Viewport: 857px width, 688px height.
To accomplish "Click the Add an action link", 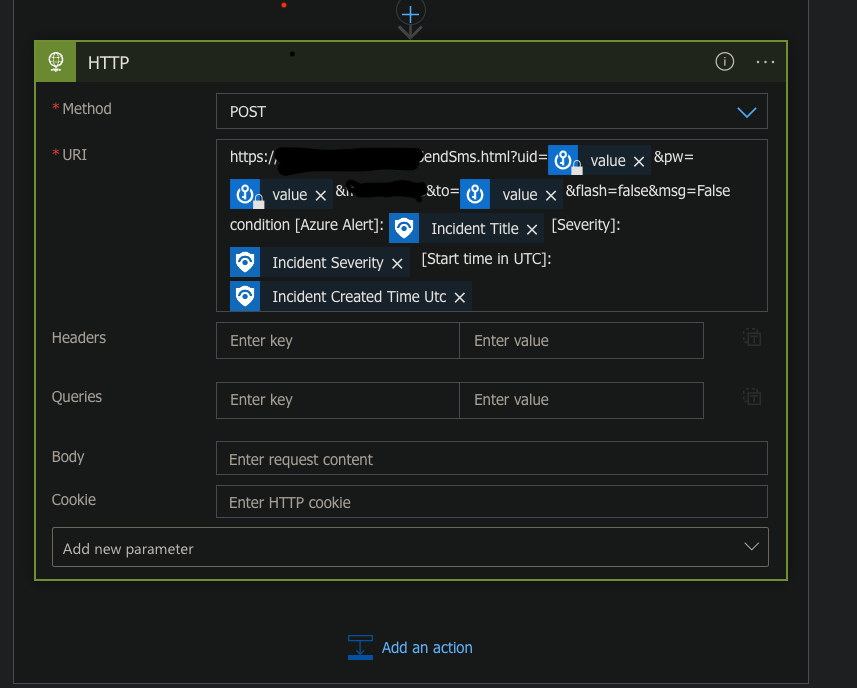I will [x=426, y=647].
